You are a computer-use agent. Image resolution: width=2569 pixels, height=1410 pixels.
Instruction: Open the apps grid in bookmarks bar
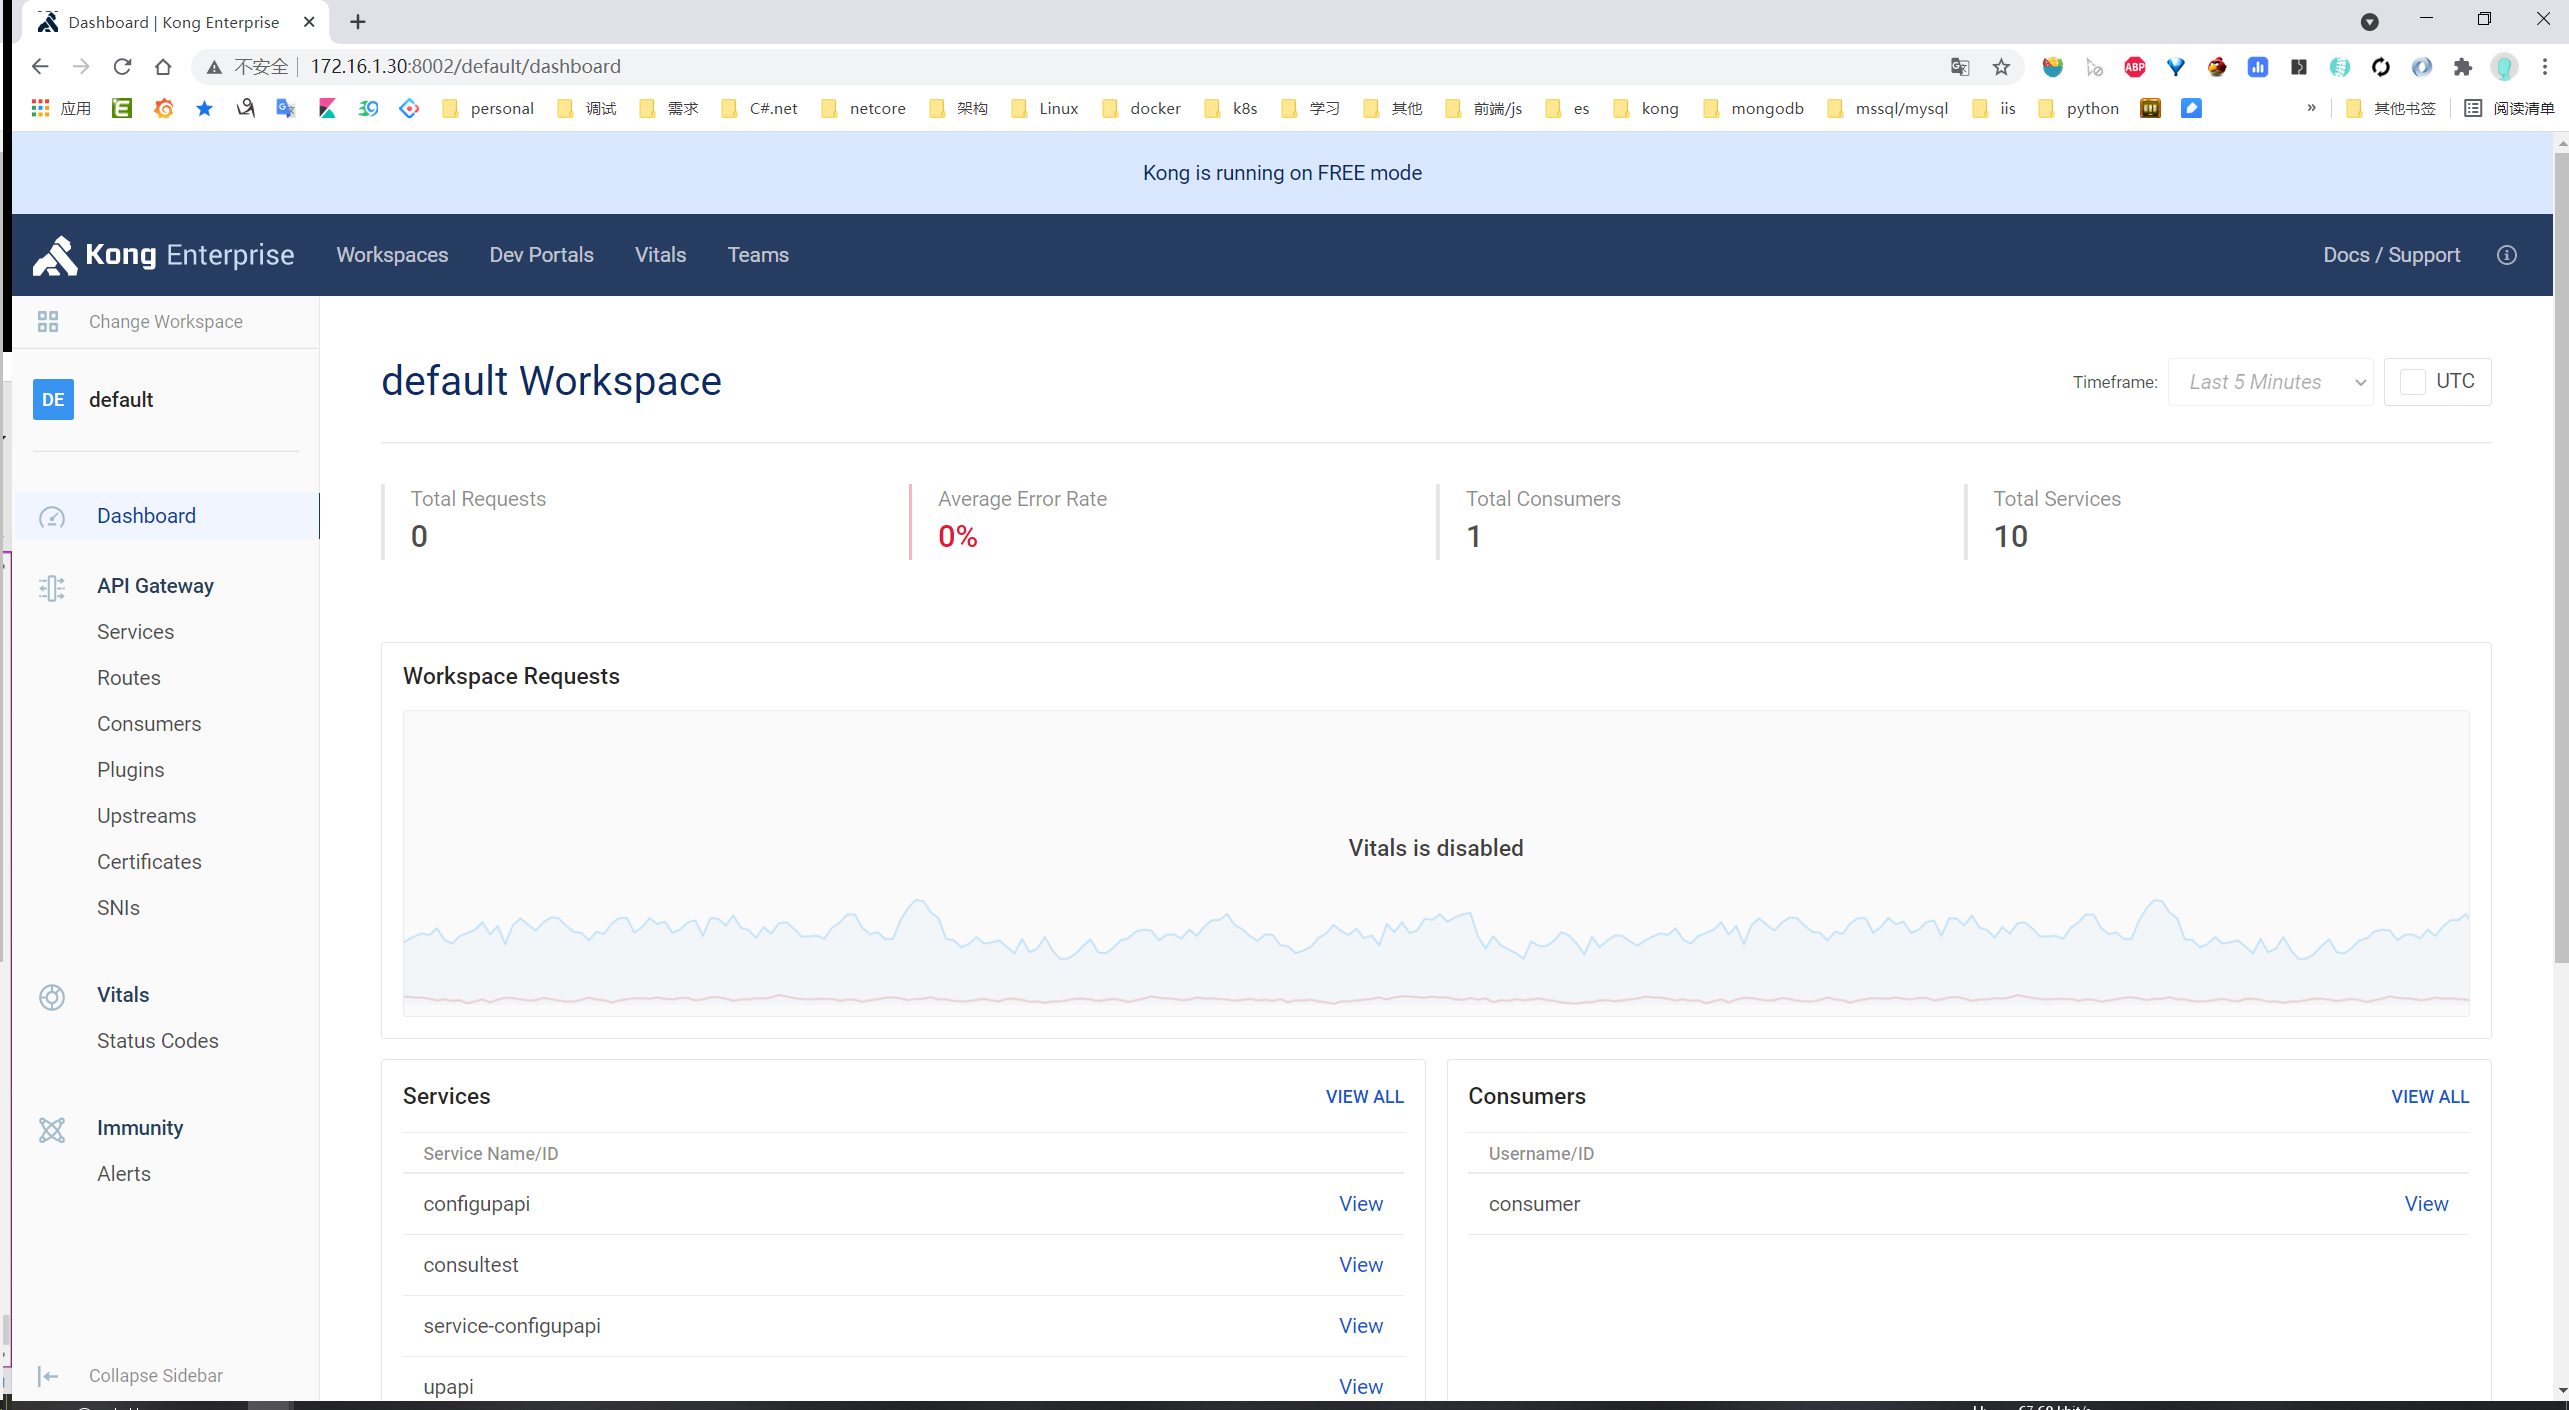click(x=40, y=108)
